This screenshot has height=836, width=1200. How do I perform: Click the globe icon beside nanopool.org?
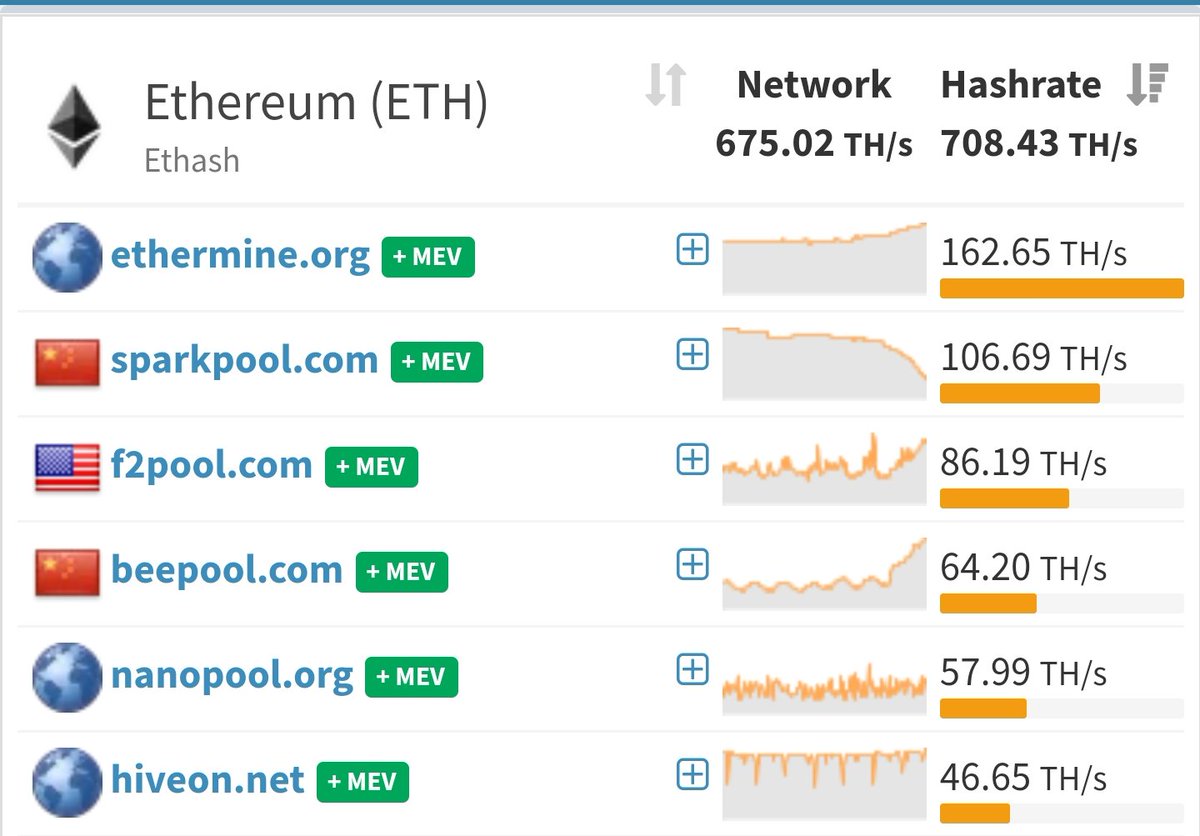click(x=67, y=677)
